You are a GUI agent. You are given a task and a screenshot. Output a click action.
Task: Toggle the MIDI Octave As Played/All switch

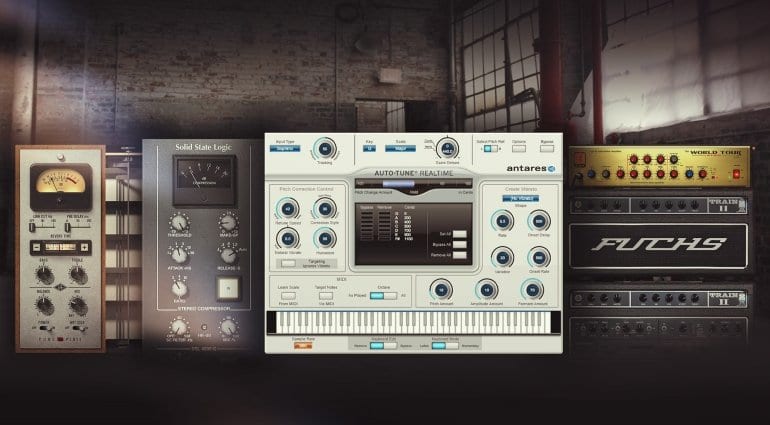(384, 296)
